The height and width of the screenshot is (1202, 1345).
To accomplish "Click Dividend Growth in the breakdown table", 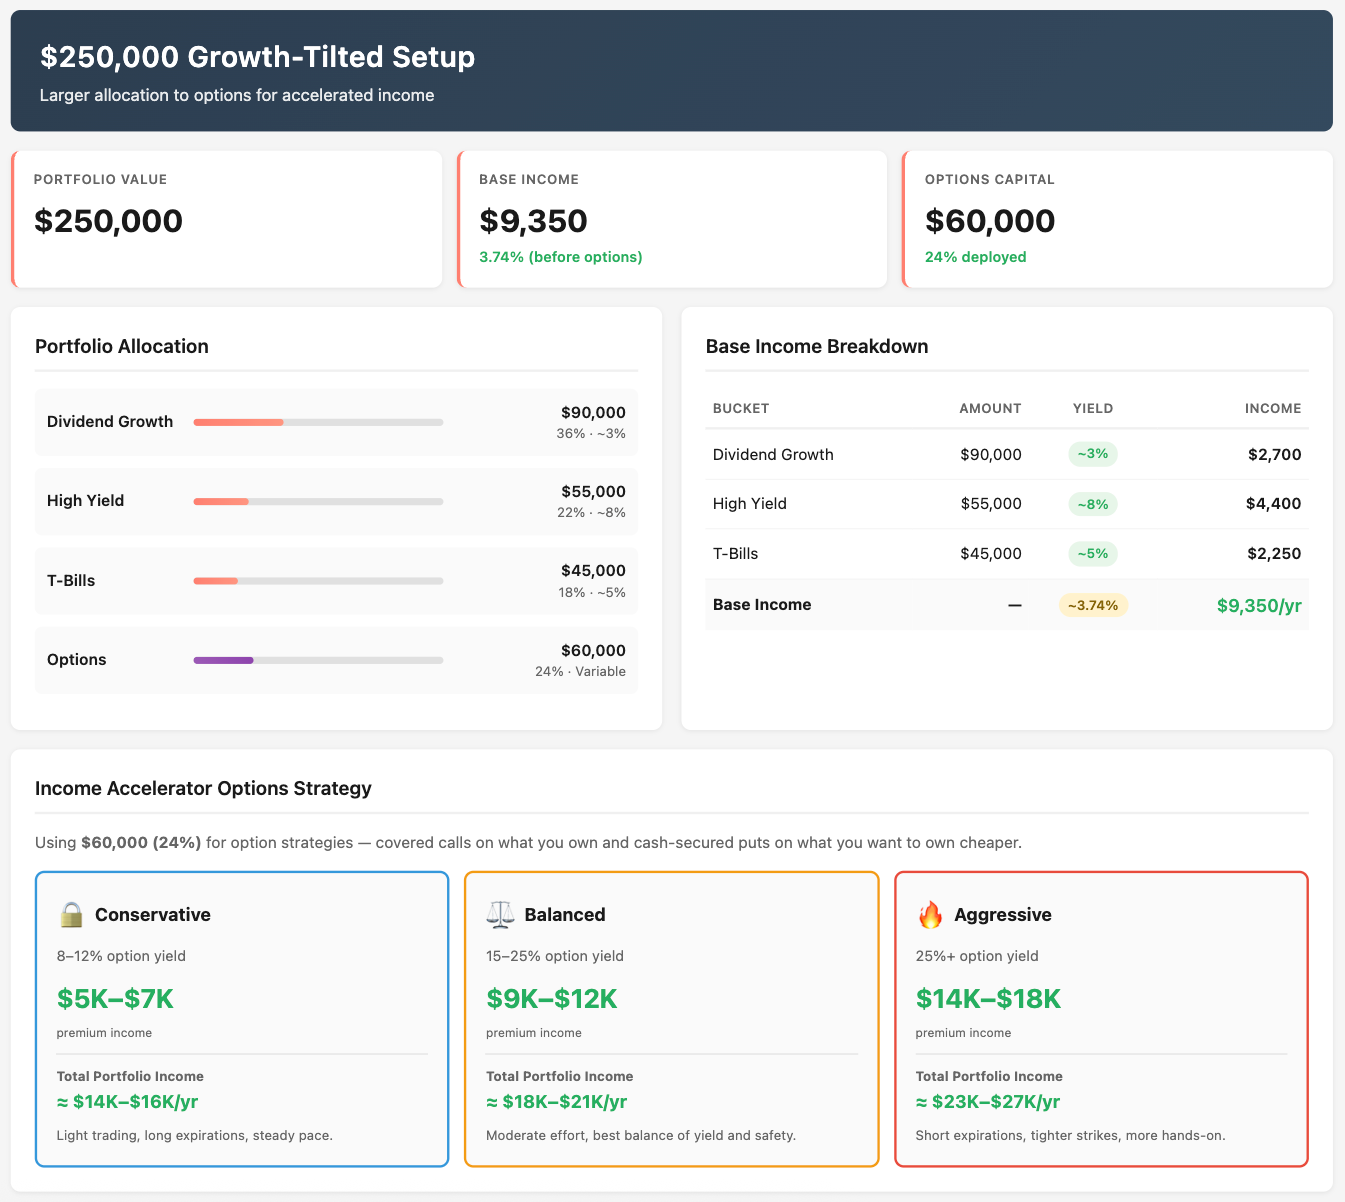I will point(773,455).
